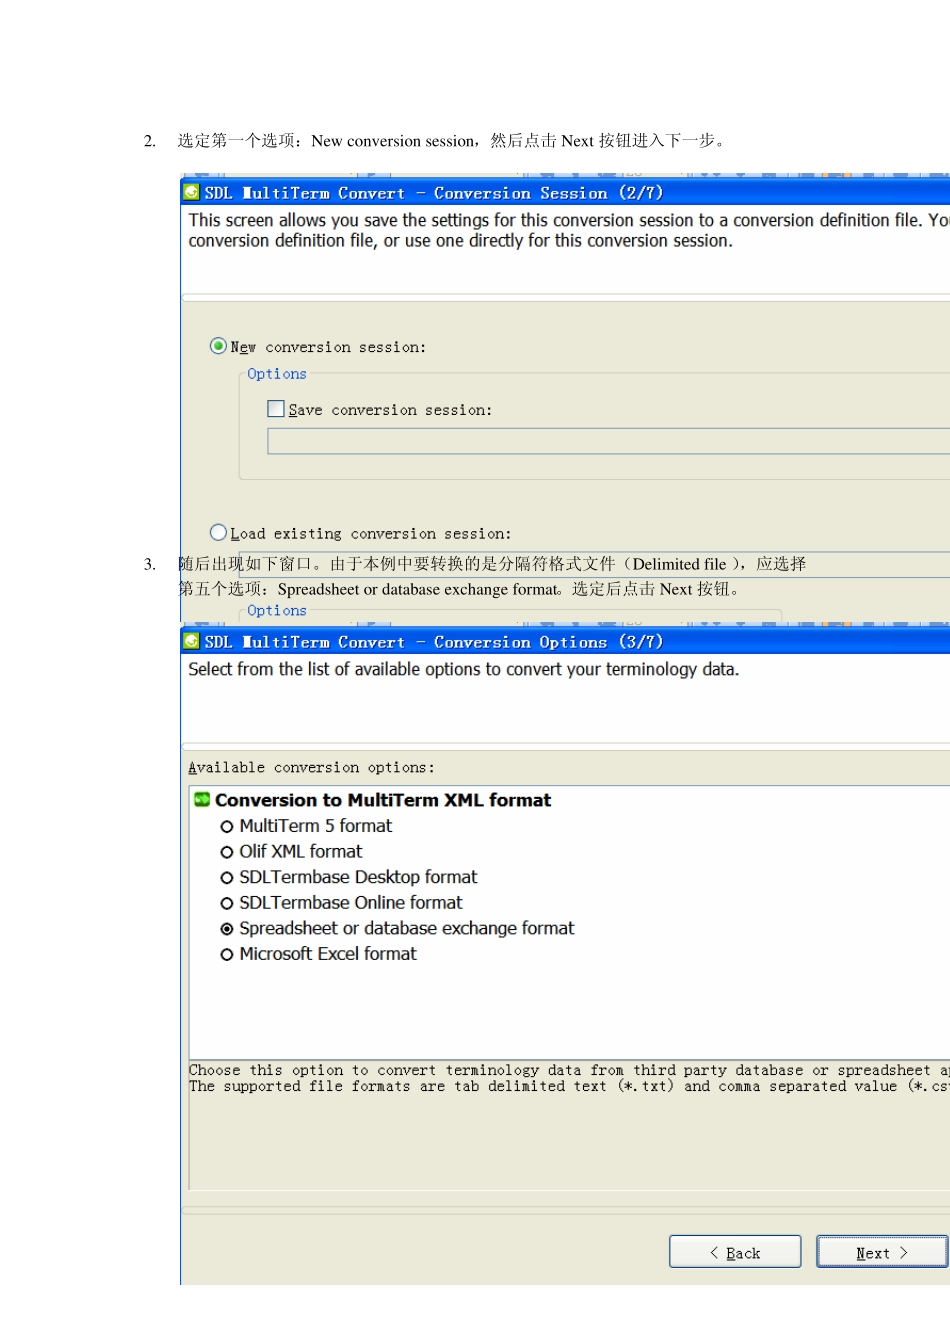The width and height of the screenshot is (950, 1344).
Task: Click Select from the list instruction text
Action: (464, 669)
